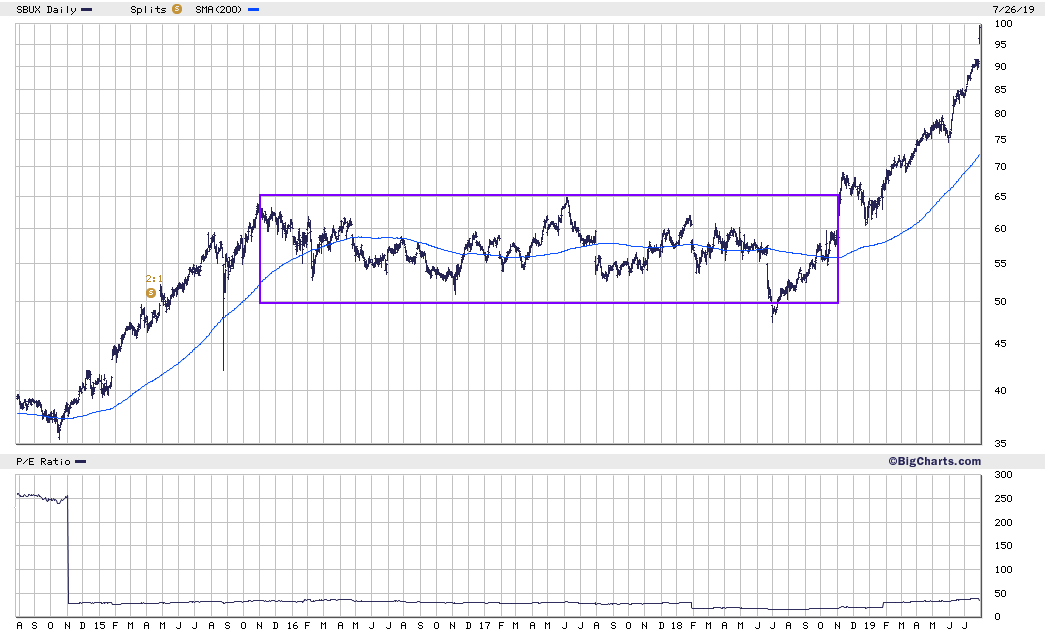Click the dark line swatch beside SBUX Daily

[x=87, y=10]
